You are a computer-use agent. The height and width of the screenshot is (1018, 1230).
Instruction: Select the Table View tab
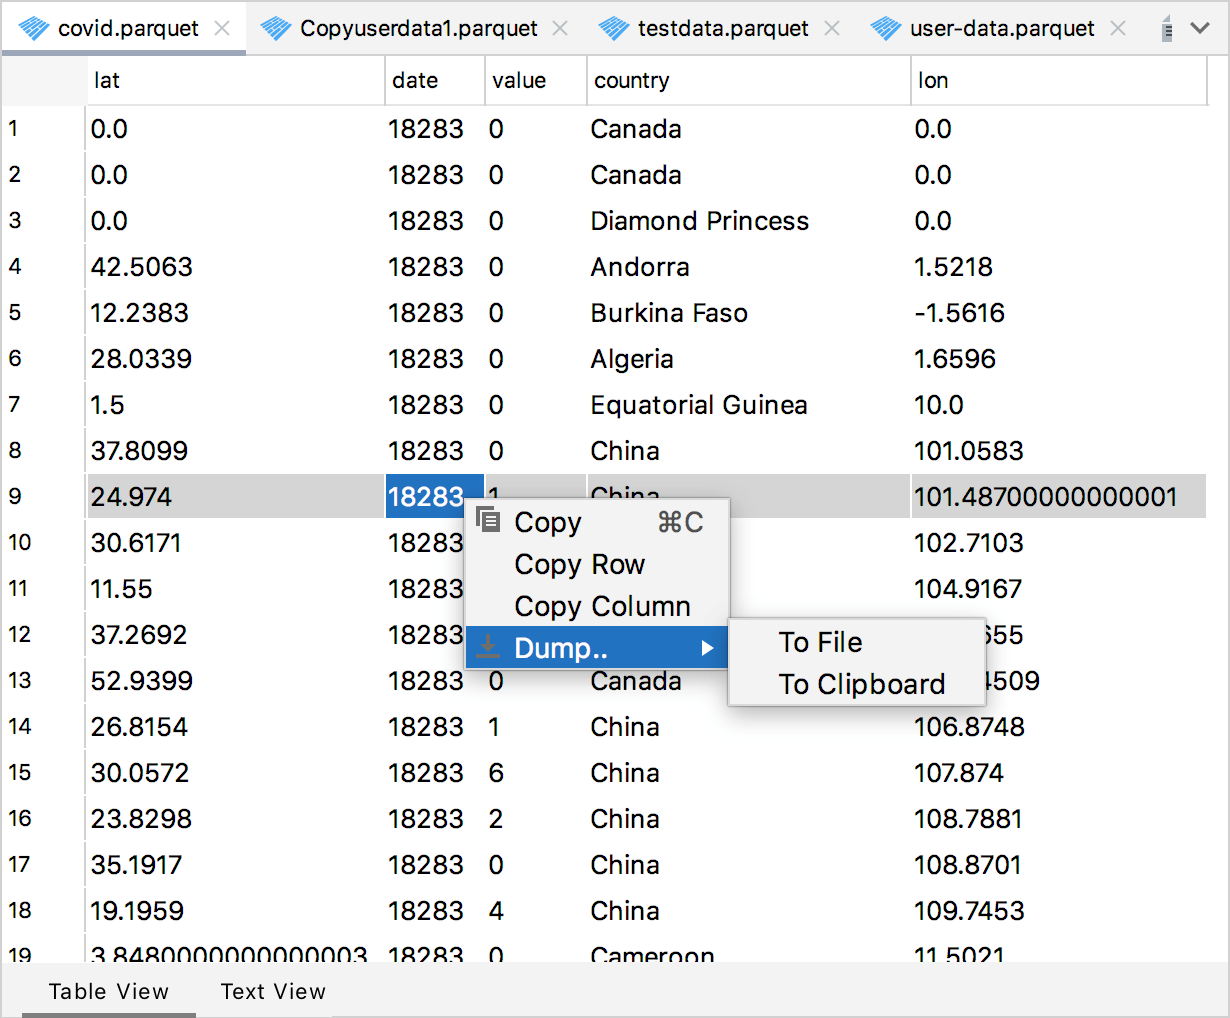tap(108, 991)
